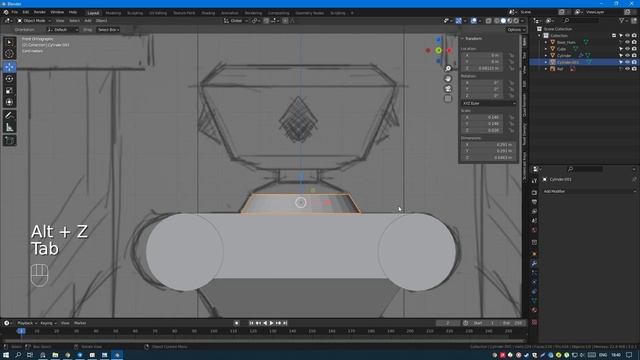The width and height of the screenshot is (640, 360).
Task: Activate the Transform tool
Action: [x=9, y=102]
